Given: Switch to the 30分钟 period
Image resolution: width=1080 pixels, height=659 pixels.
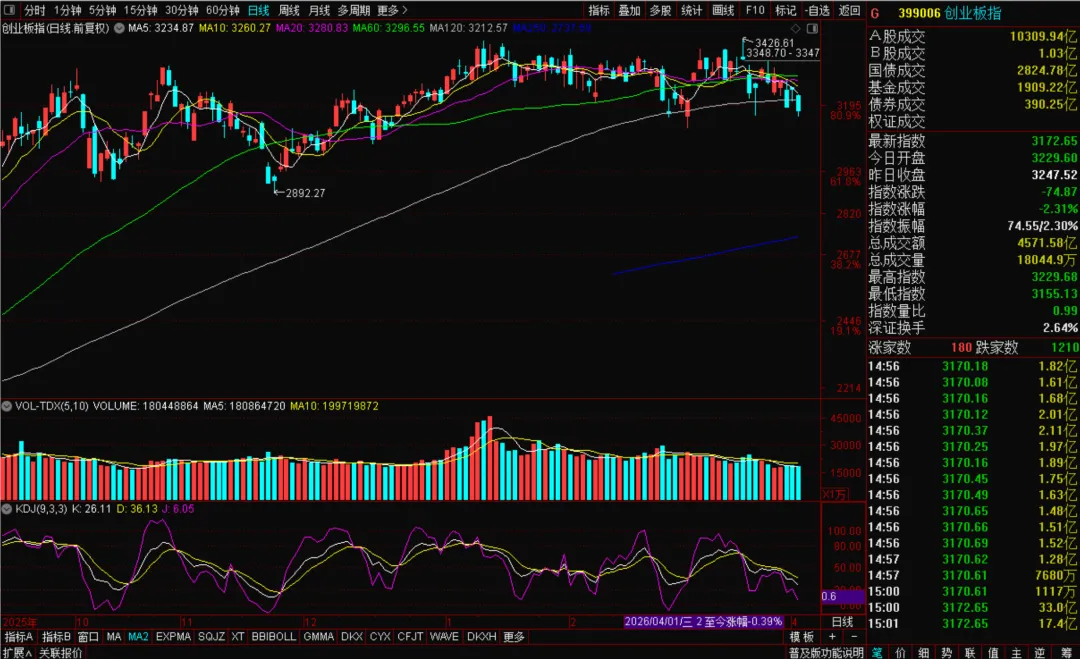Looking at the screenshot, I should pos(182,10).
